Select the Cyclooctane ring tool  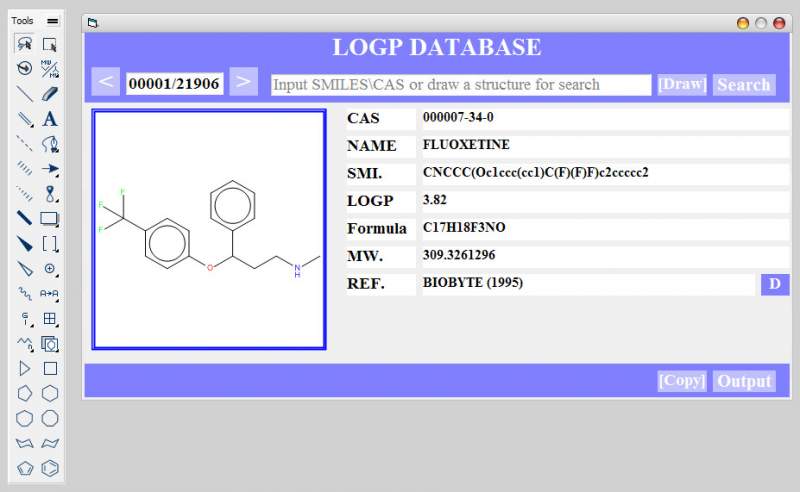49,419
